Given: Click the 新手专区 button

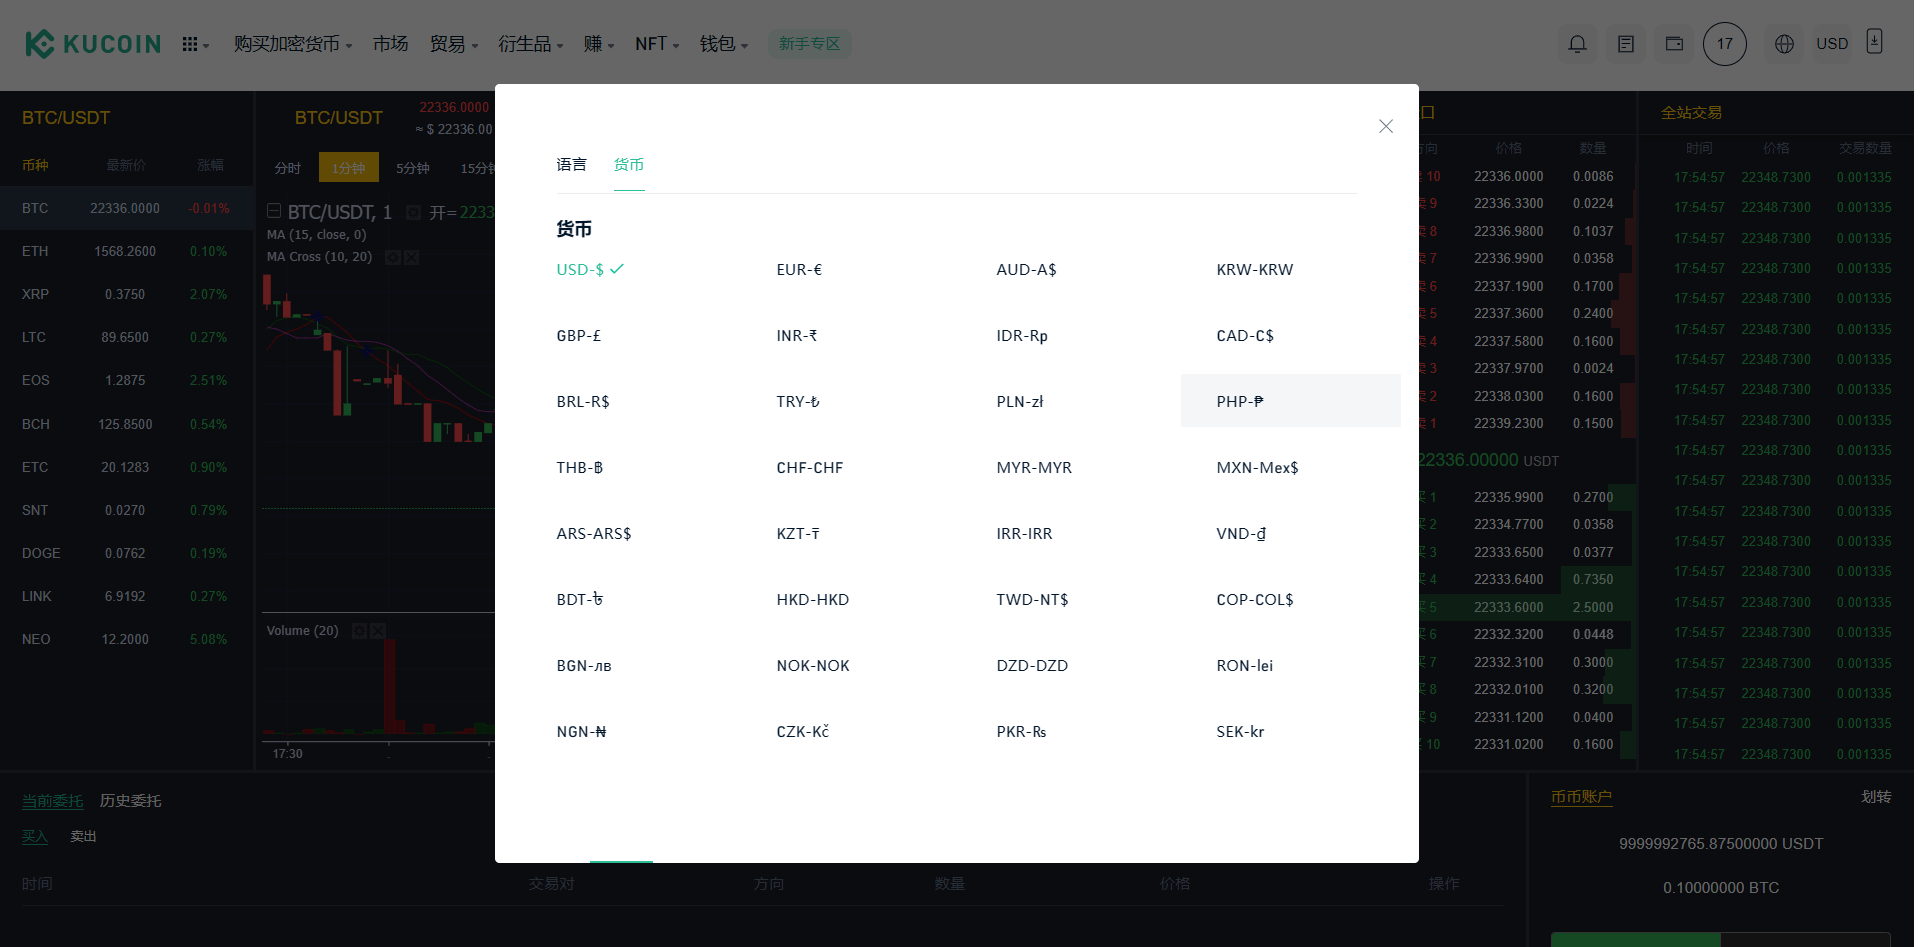Looking at the screenshot, I should point(809,44).
